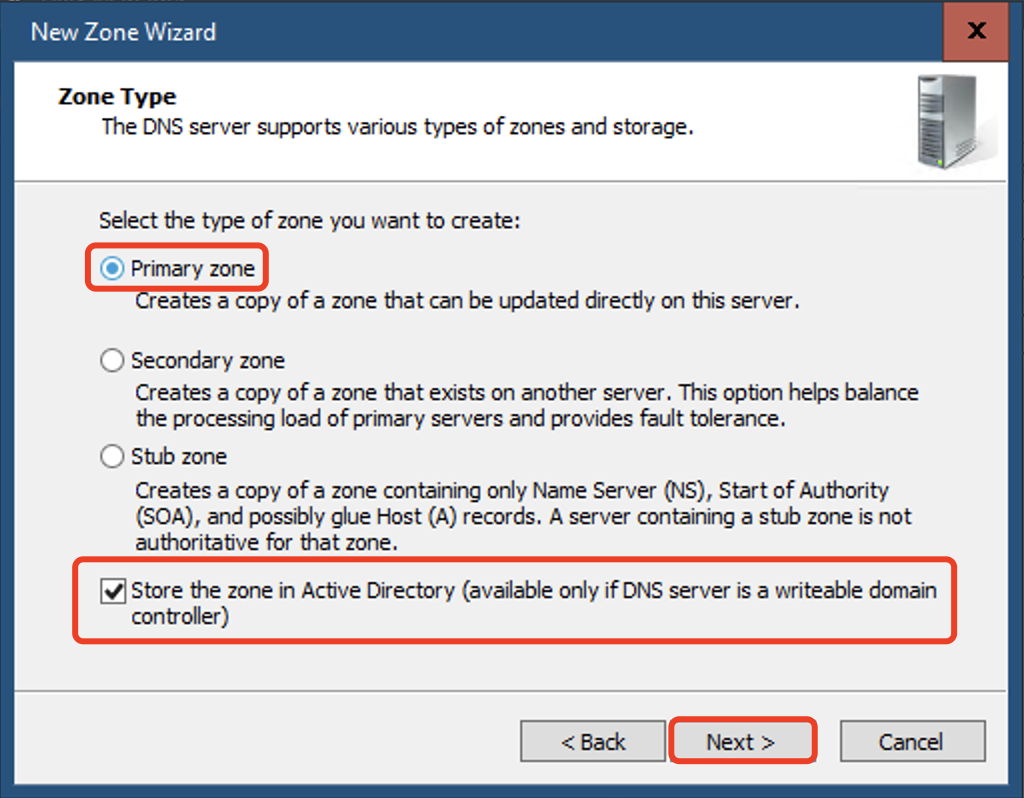Click the server tower icon in header

pos(951,122)
